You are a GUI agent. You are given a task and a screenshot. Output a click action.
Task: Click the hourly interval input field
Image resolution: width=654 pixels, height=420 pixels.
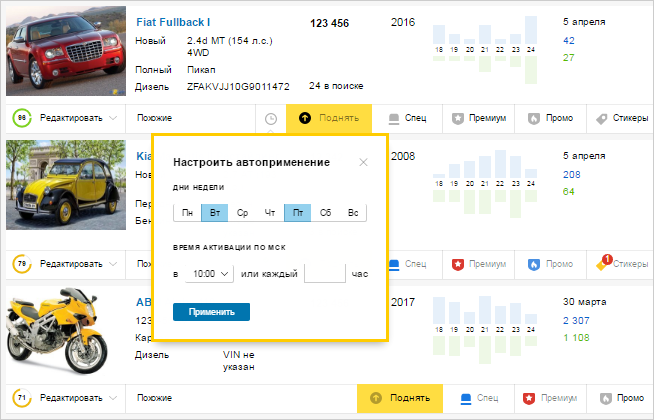coord(324,273)
